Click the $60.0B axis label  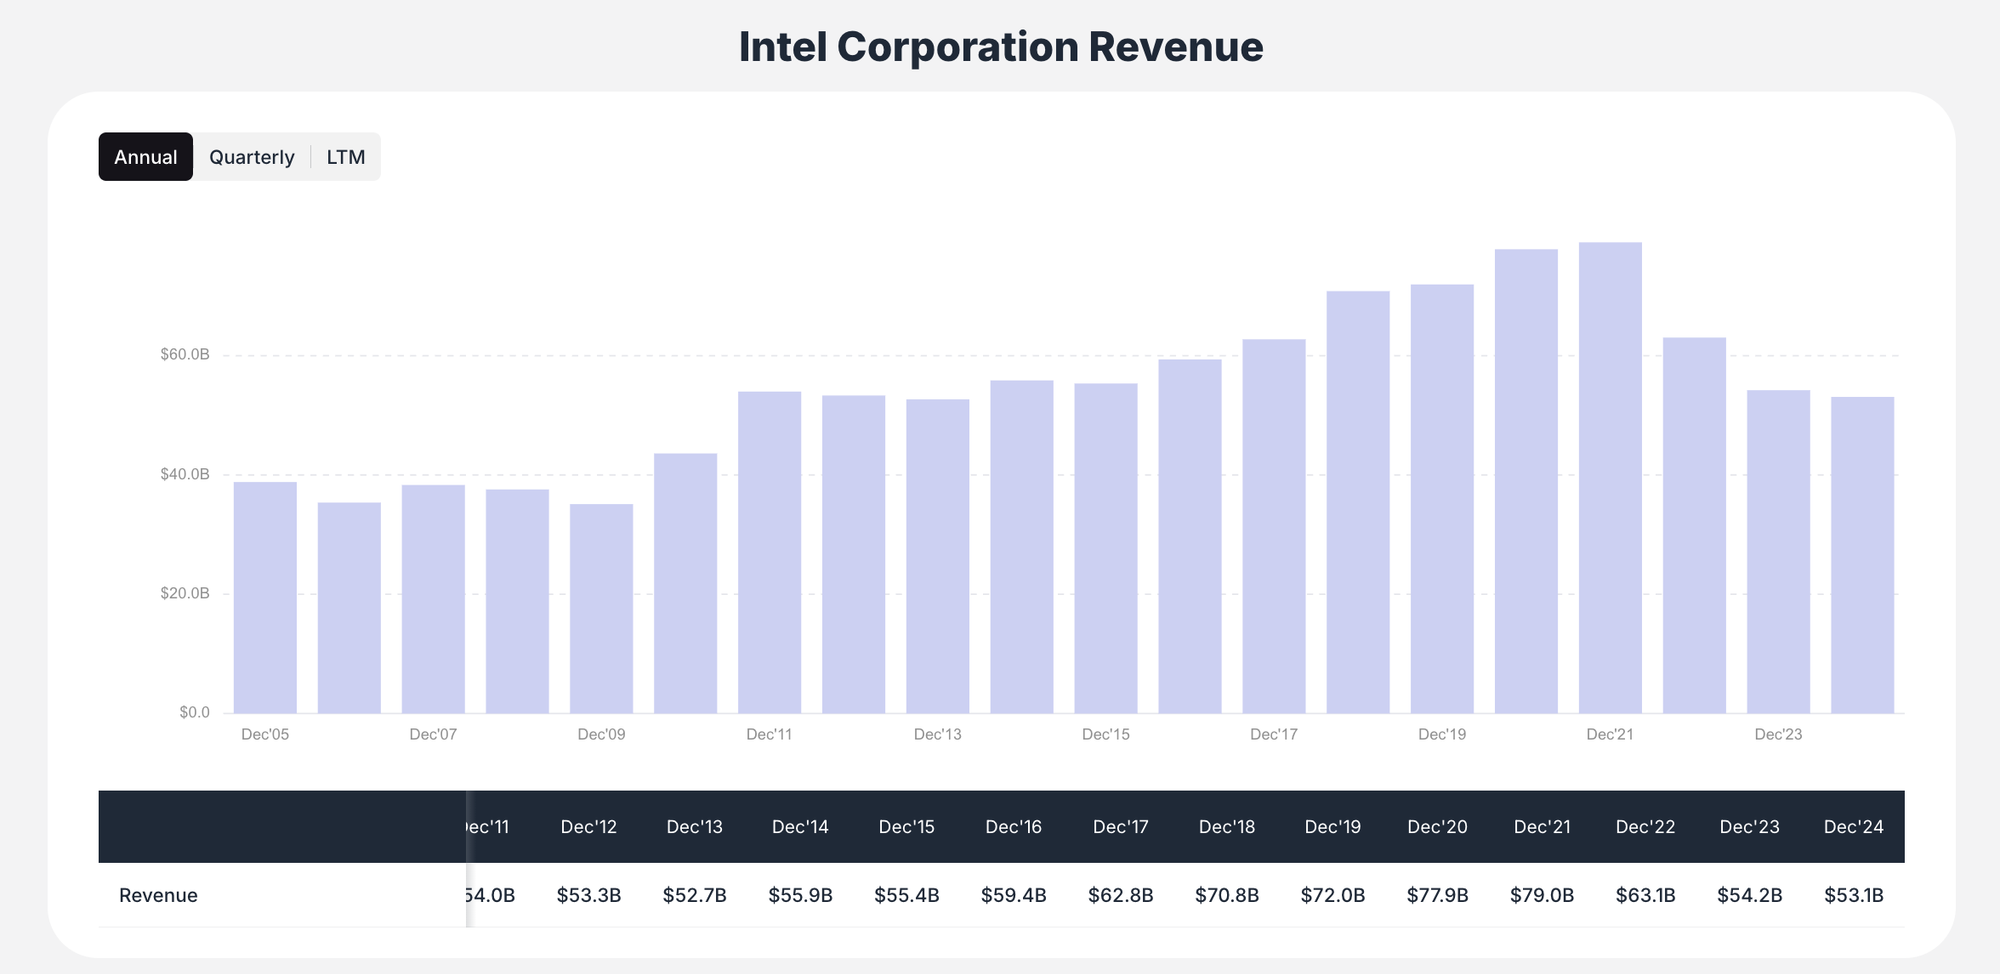pos(183,354)
